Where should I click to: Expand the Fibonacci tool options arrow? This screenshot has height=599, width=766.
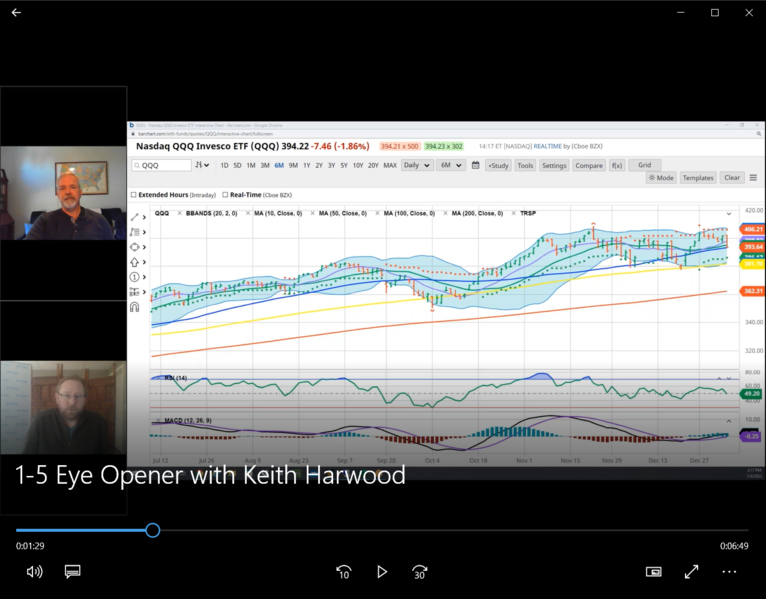coord(144,232)
